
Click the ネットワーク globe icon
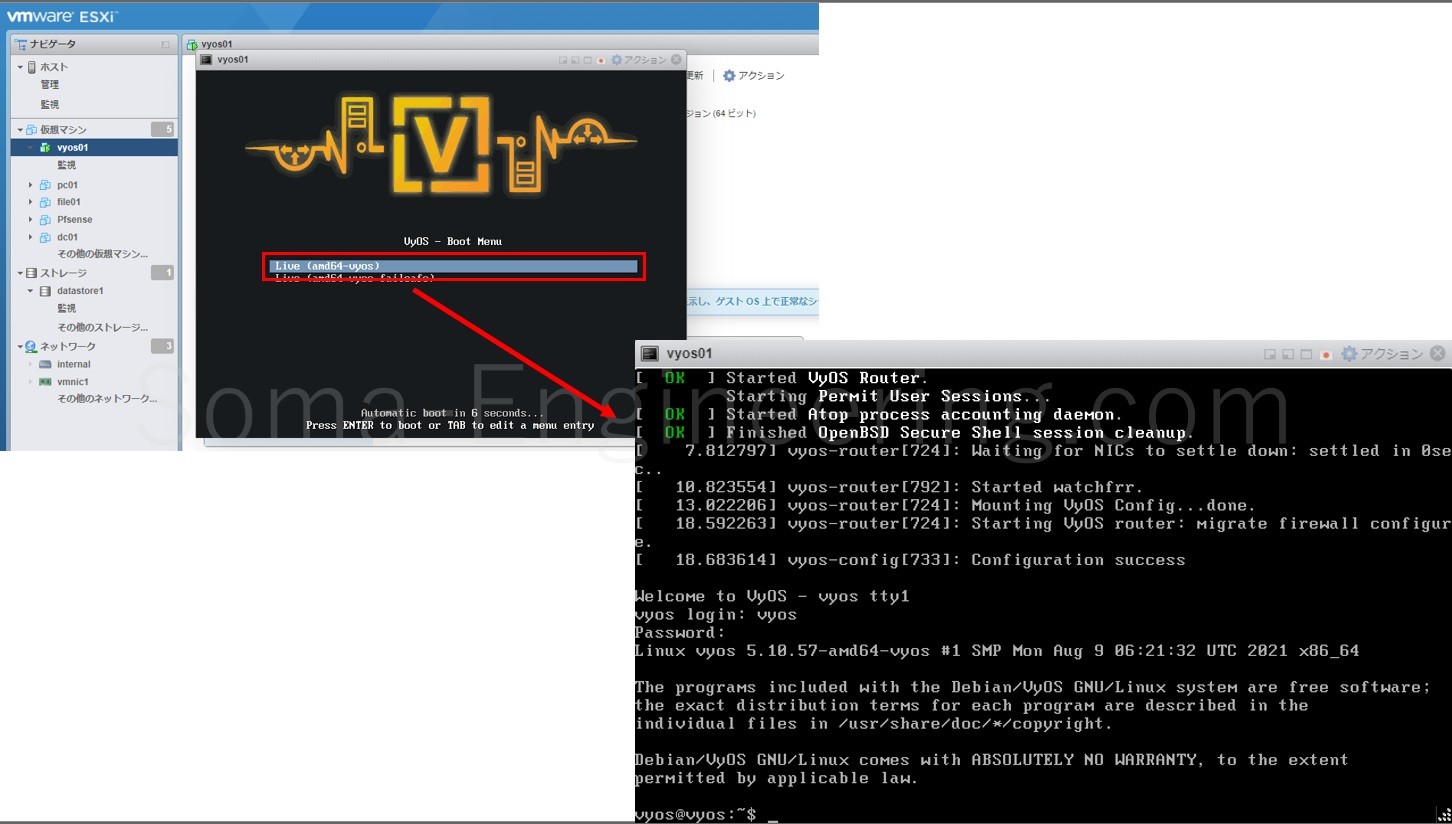32,346
